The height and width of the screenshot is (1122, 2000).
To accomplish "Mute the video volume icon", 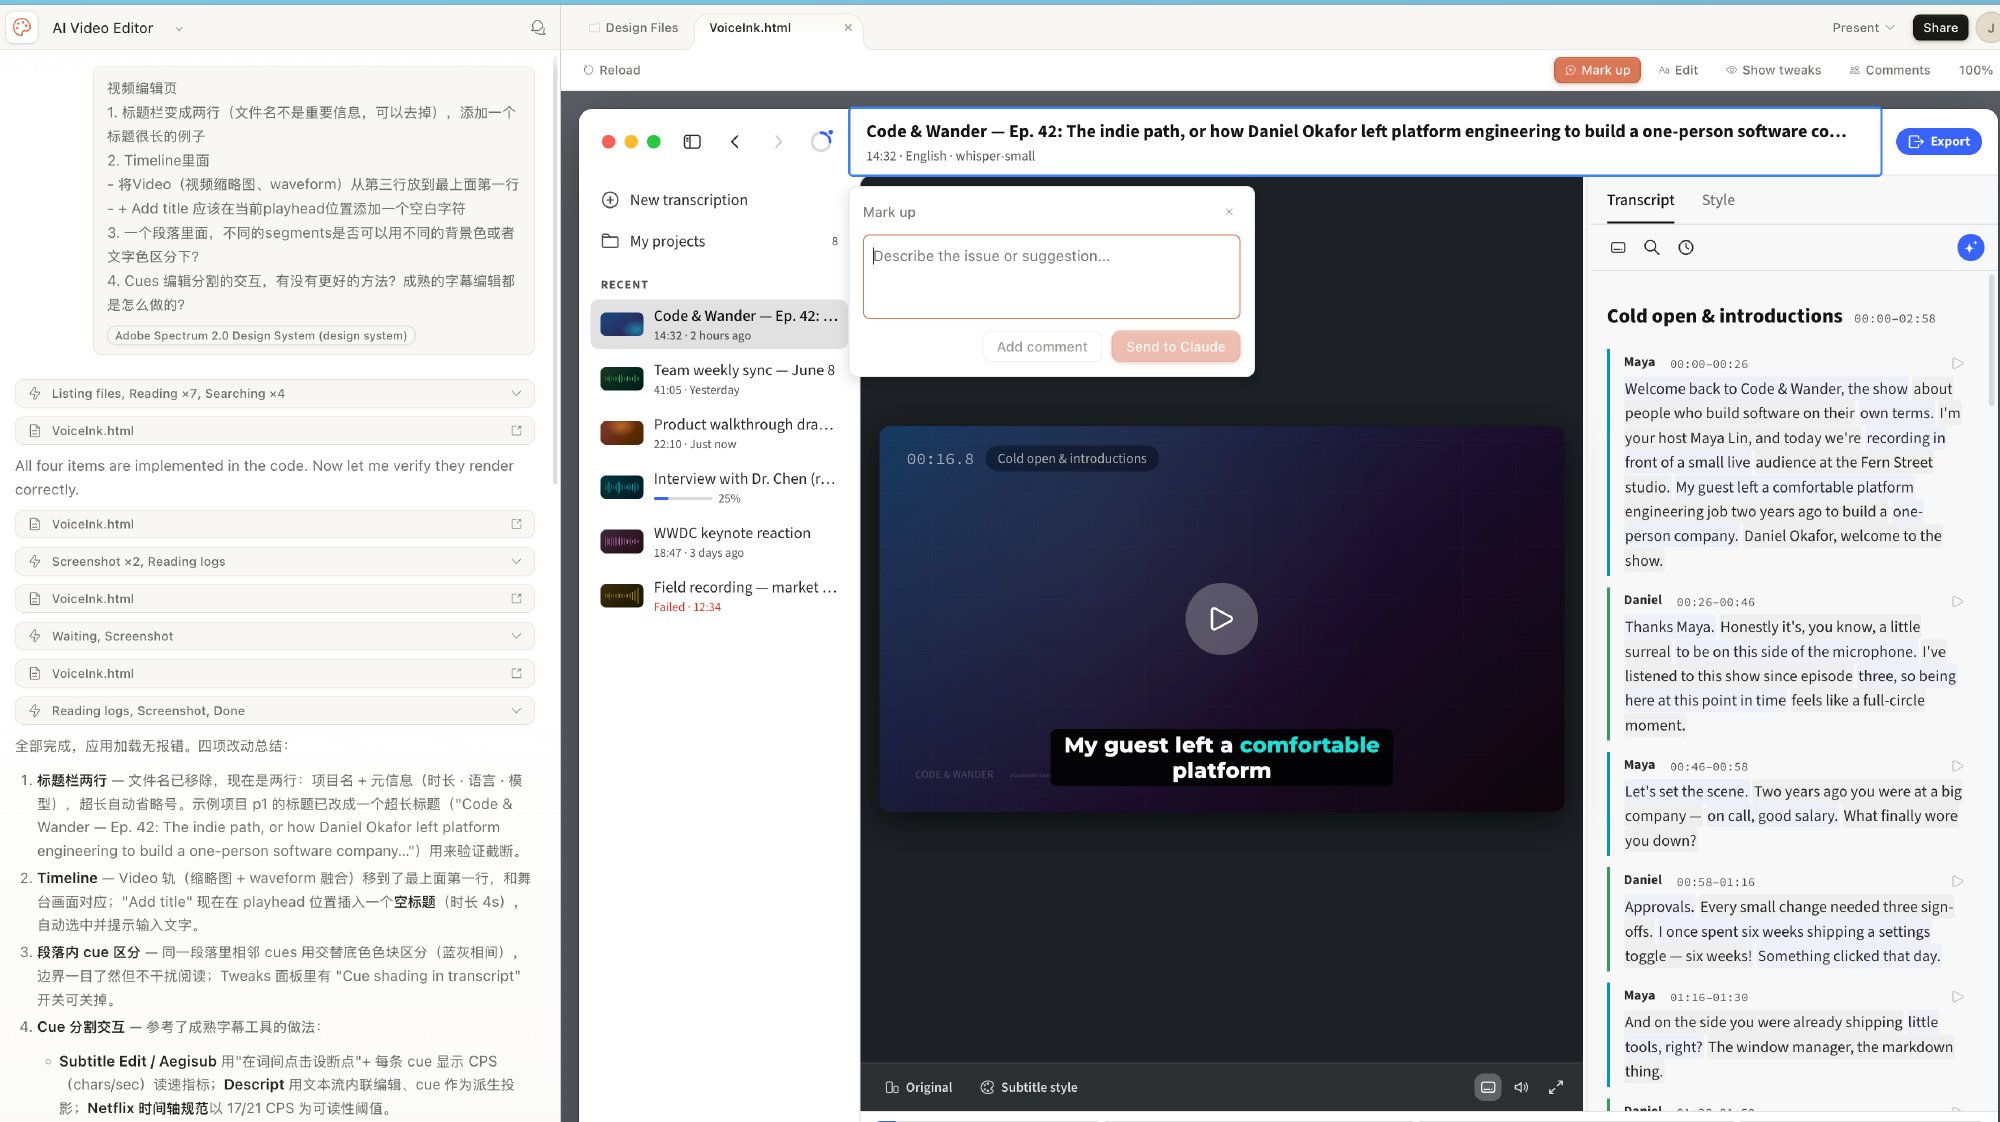I will tap(1521, 1087).
